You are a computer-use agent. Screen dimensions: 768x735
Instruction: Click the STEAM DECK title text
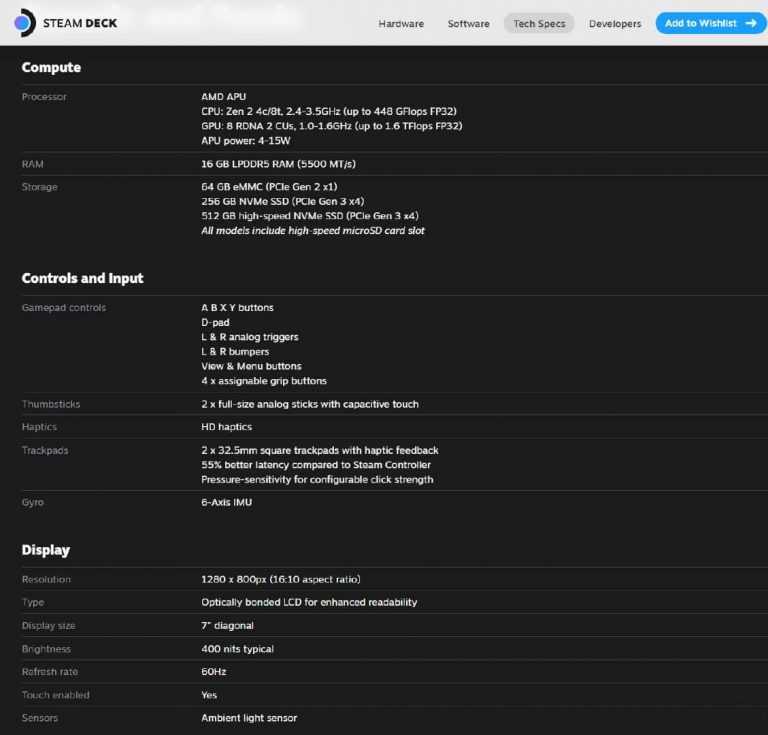(80, 23)
